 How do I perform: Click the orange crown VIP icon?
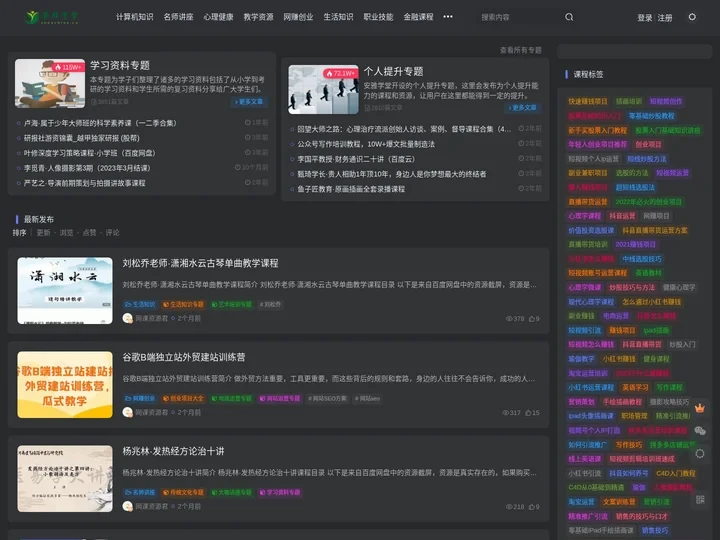(x=700, y=408)
